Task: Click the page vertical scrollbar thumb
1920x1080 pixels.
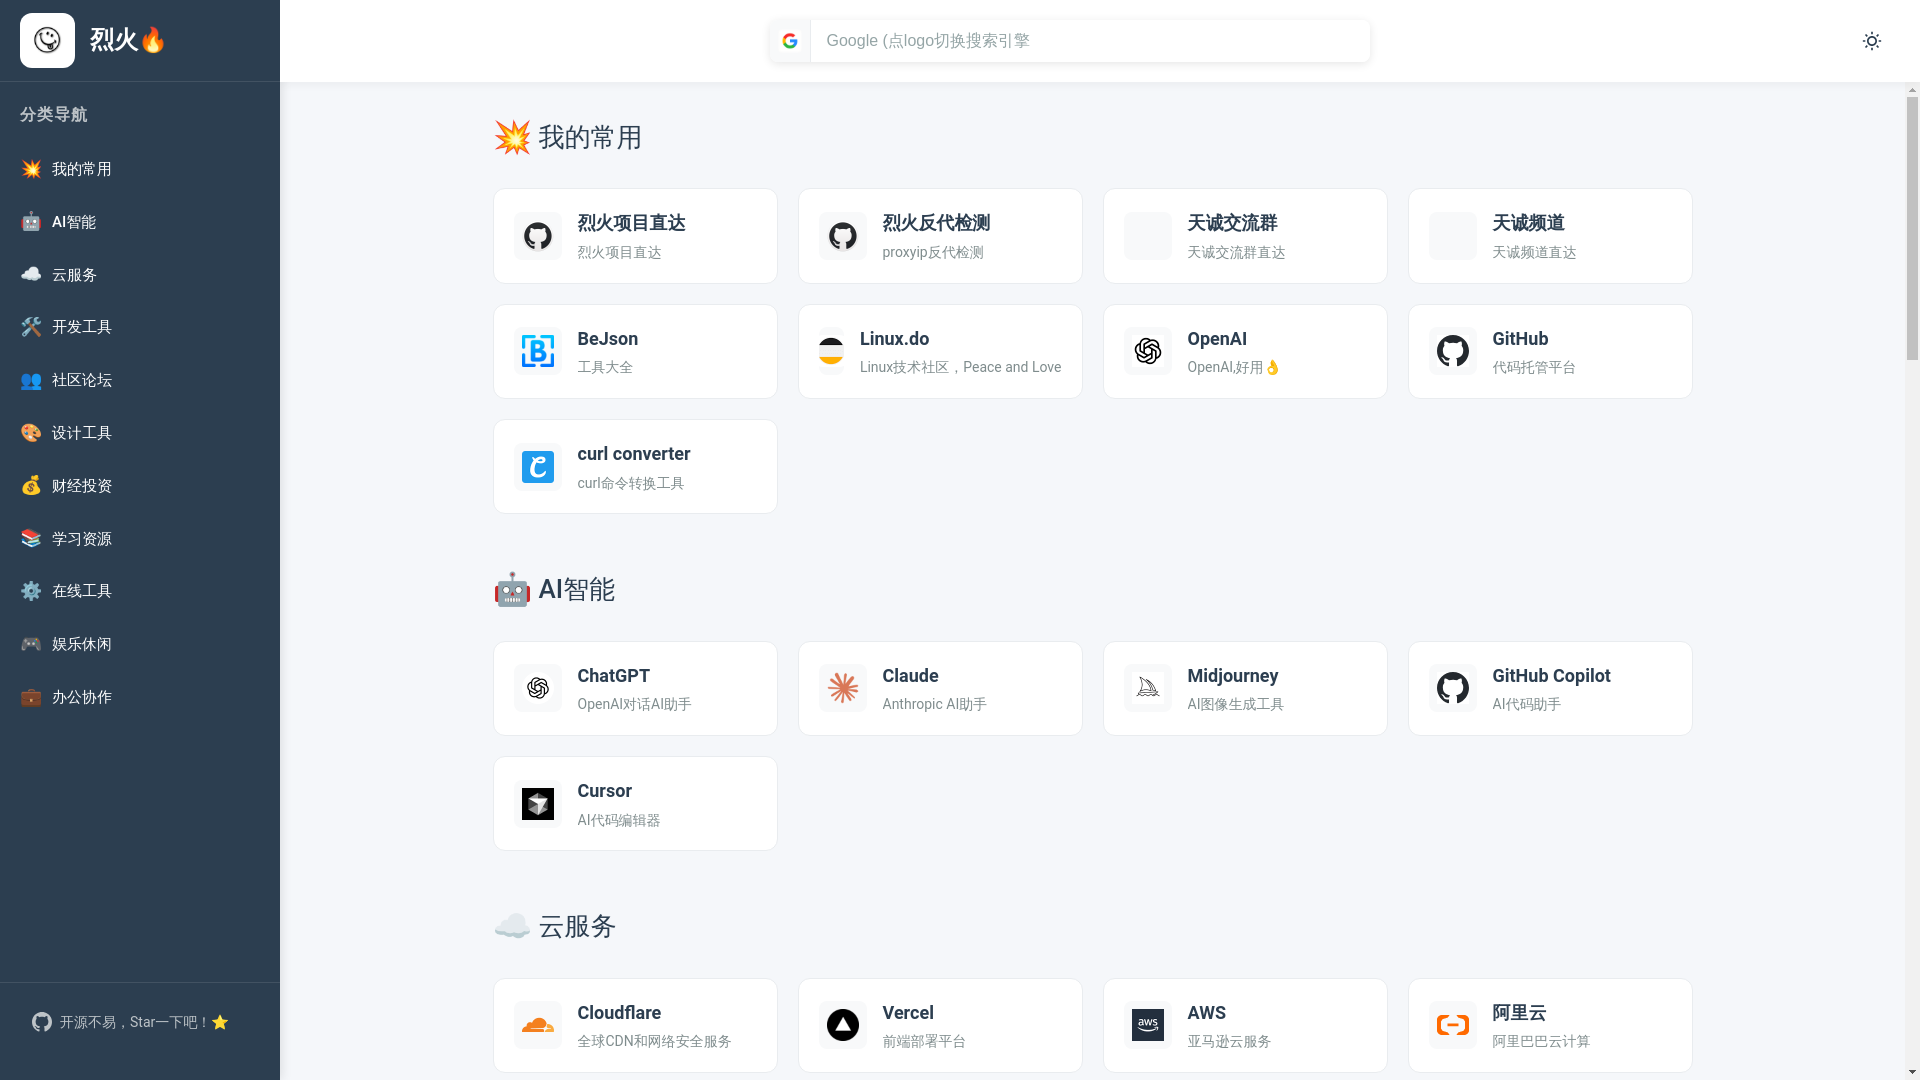Action: tap(1912, 228)
